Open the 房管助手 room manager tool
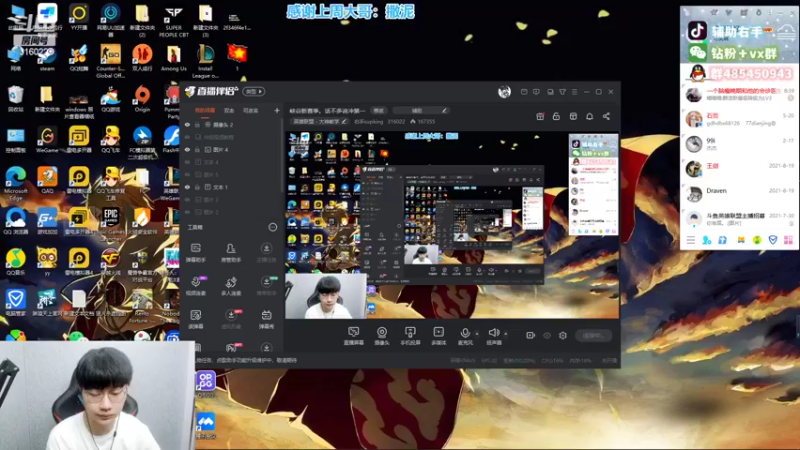 point(231,253)
